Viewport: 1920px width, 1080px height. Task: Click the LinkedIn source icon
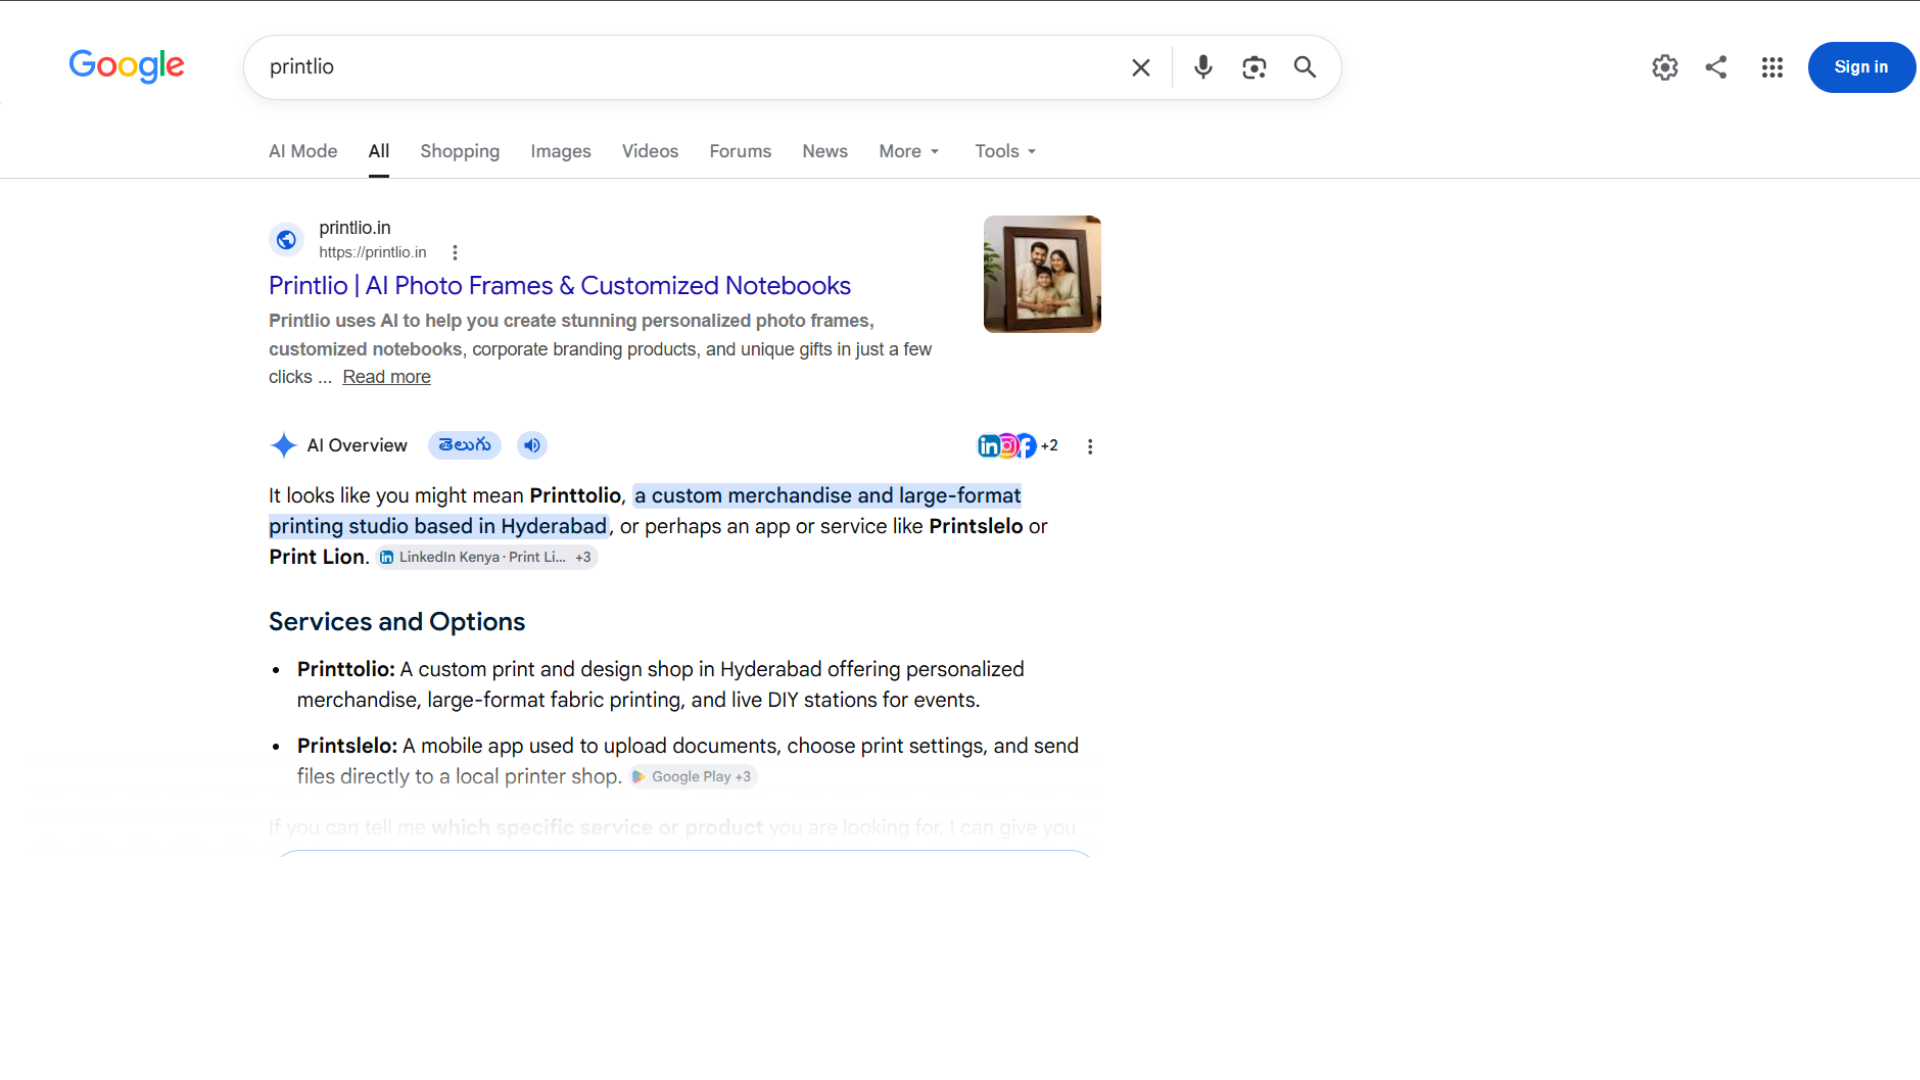pyautogui.click(x=988, y=446)
